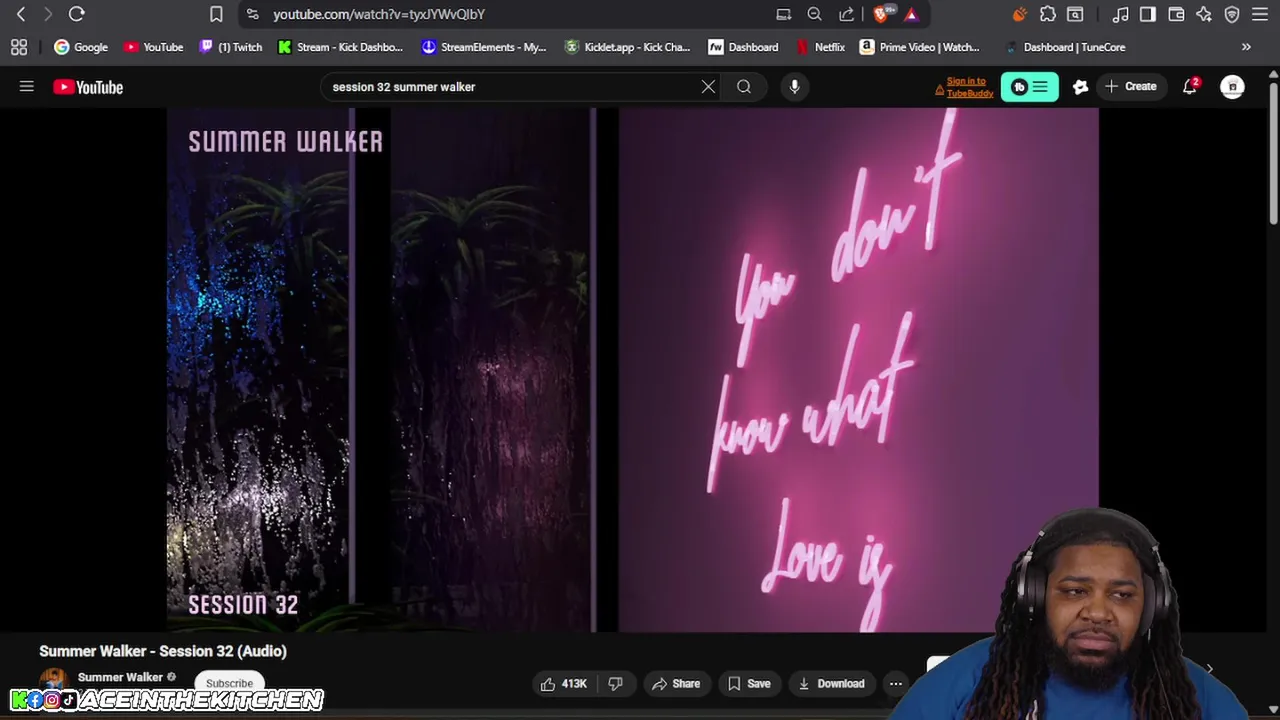The height and width of the screenshot is (720, 1280).
Task: Open YouTube notifications bell
Action: 1190,87
